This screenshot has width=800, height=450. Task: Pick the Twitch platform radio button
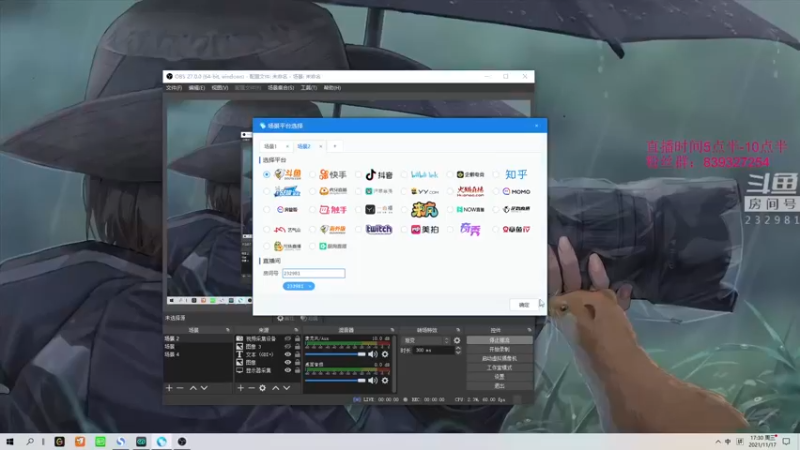click(x=358, y=230)
